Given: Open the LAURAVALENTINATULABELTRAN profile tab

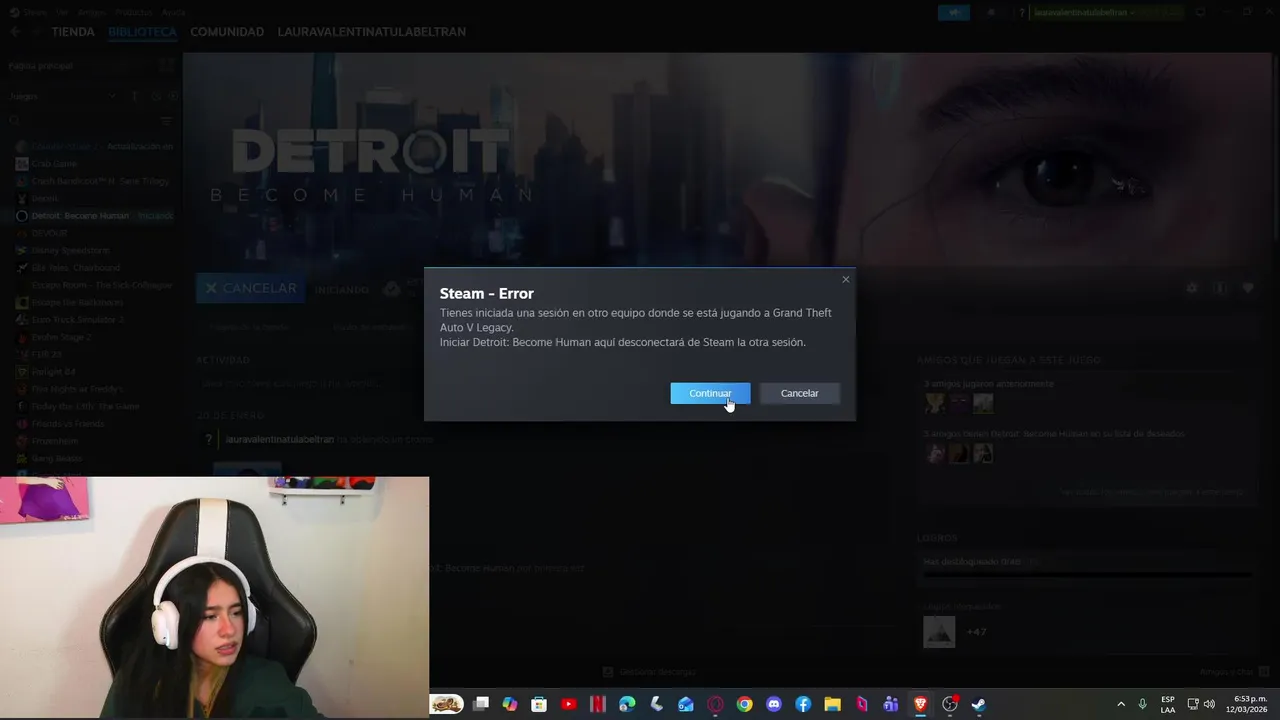Looking at the screenshot, I should [x=371, y=32].
